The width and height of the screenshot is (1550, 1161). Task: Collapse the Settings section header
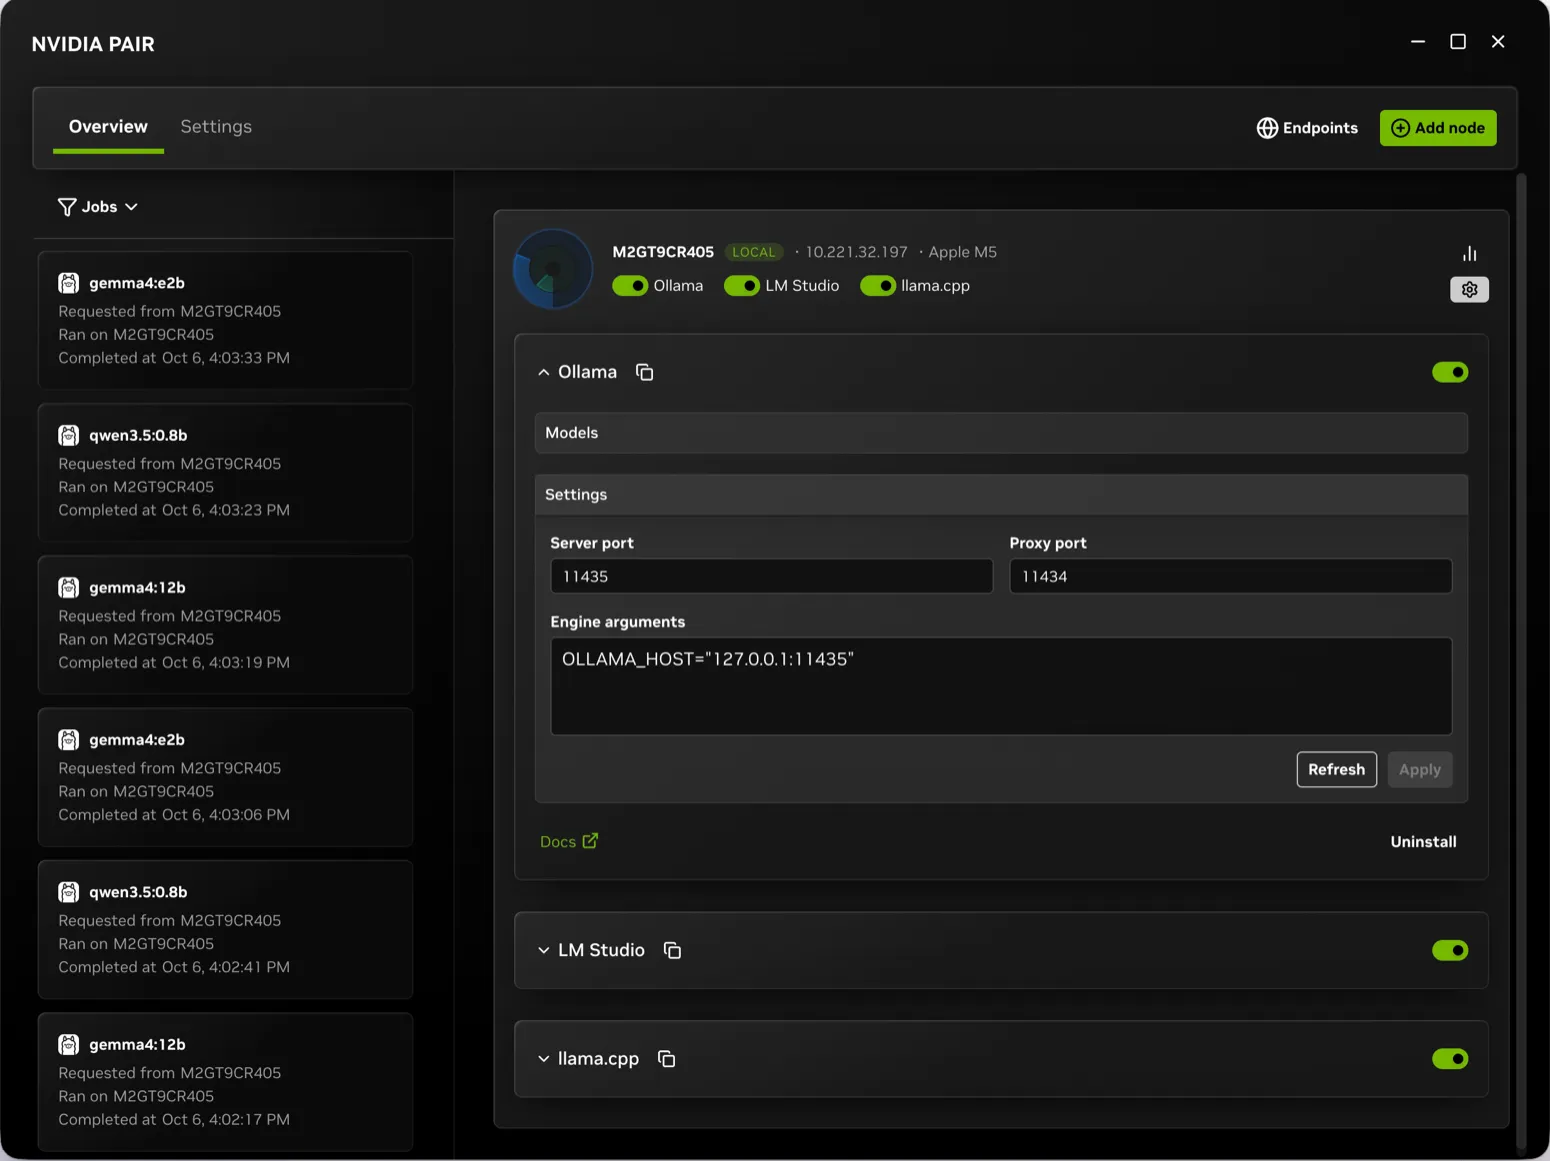pos(1001,495)
